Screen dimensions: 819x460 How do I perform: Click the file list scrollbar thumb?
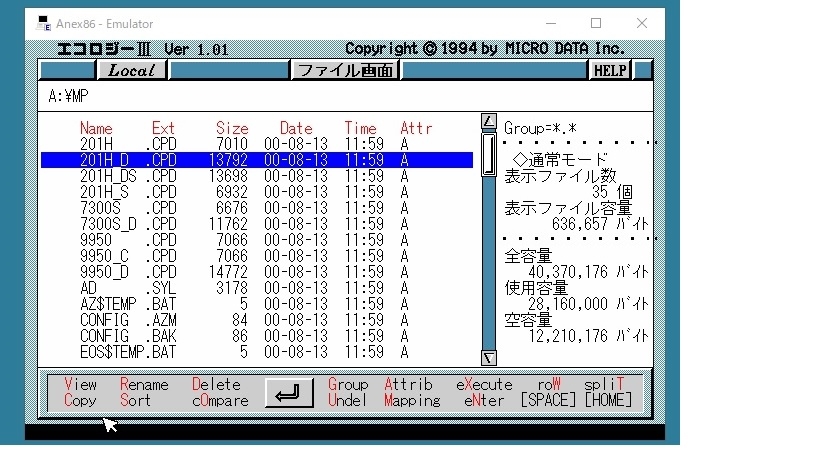pyautogui.click(x=488, y=155)
